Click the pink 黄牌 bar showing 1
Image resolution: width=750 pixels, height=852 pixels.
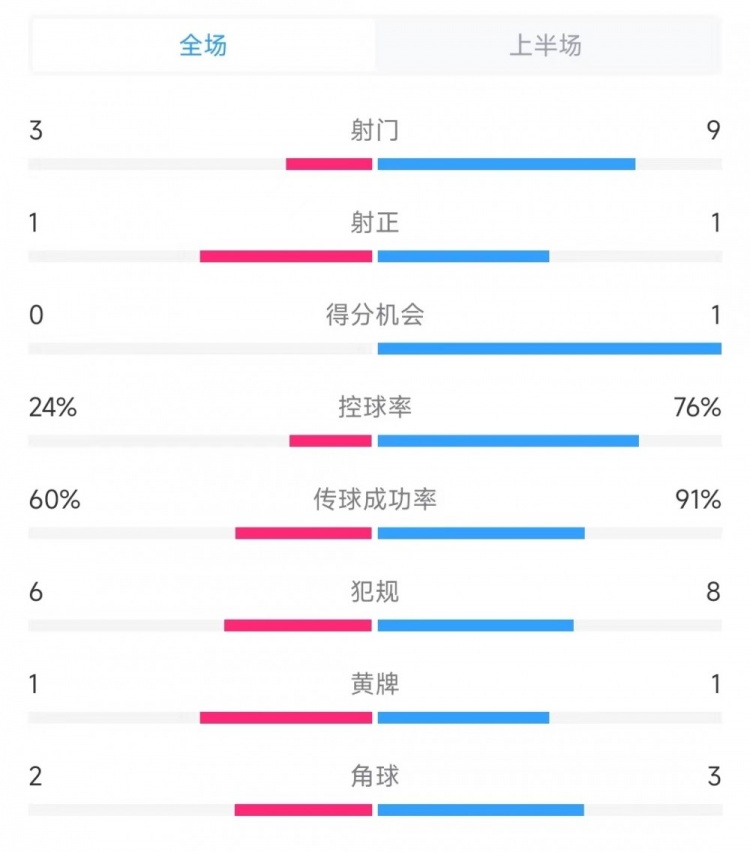(x=286, y=717)
